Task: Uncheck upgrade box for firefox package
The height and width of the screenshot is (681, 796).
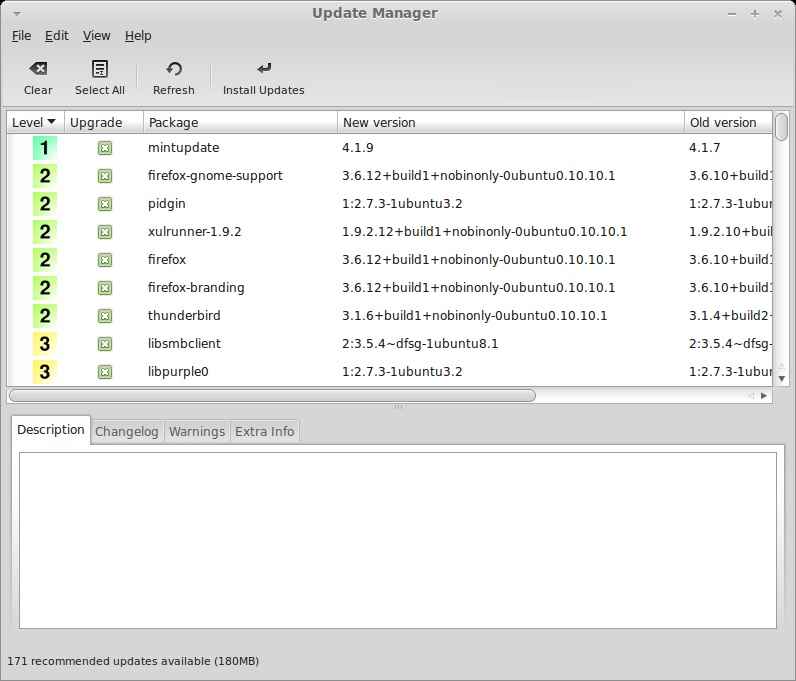Action: pos(105,260)
